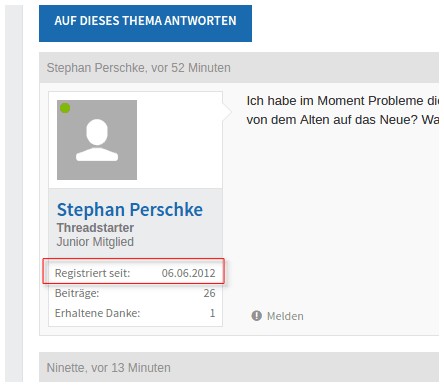This screenshot has height=387, width=444.
Task: Select the 'Junior Mitglied' rank text
Action: 95,242
